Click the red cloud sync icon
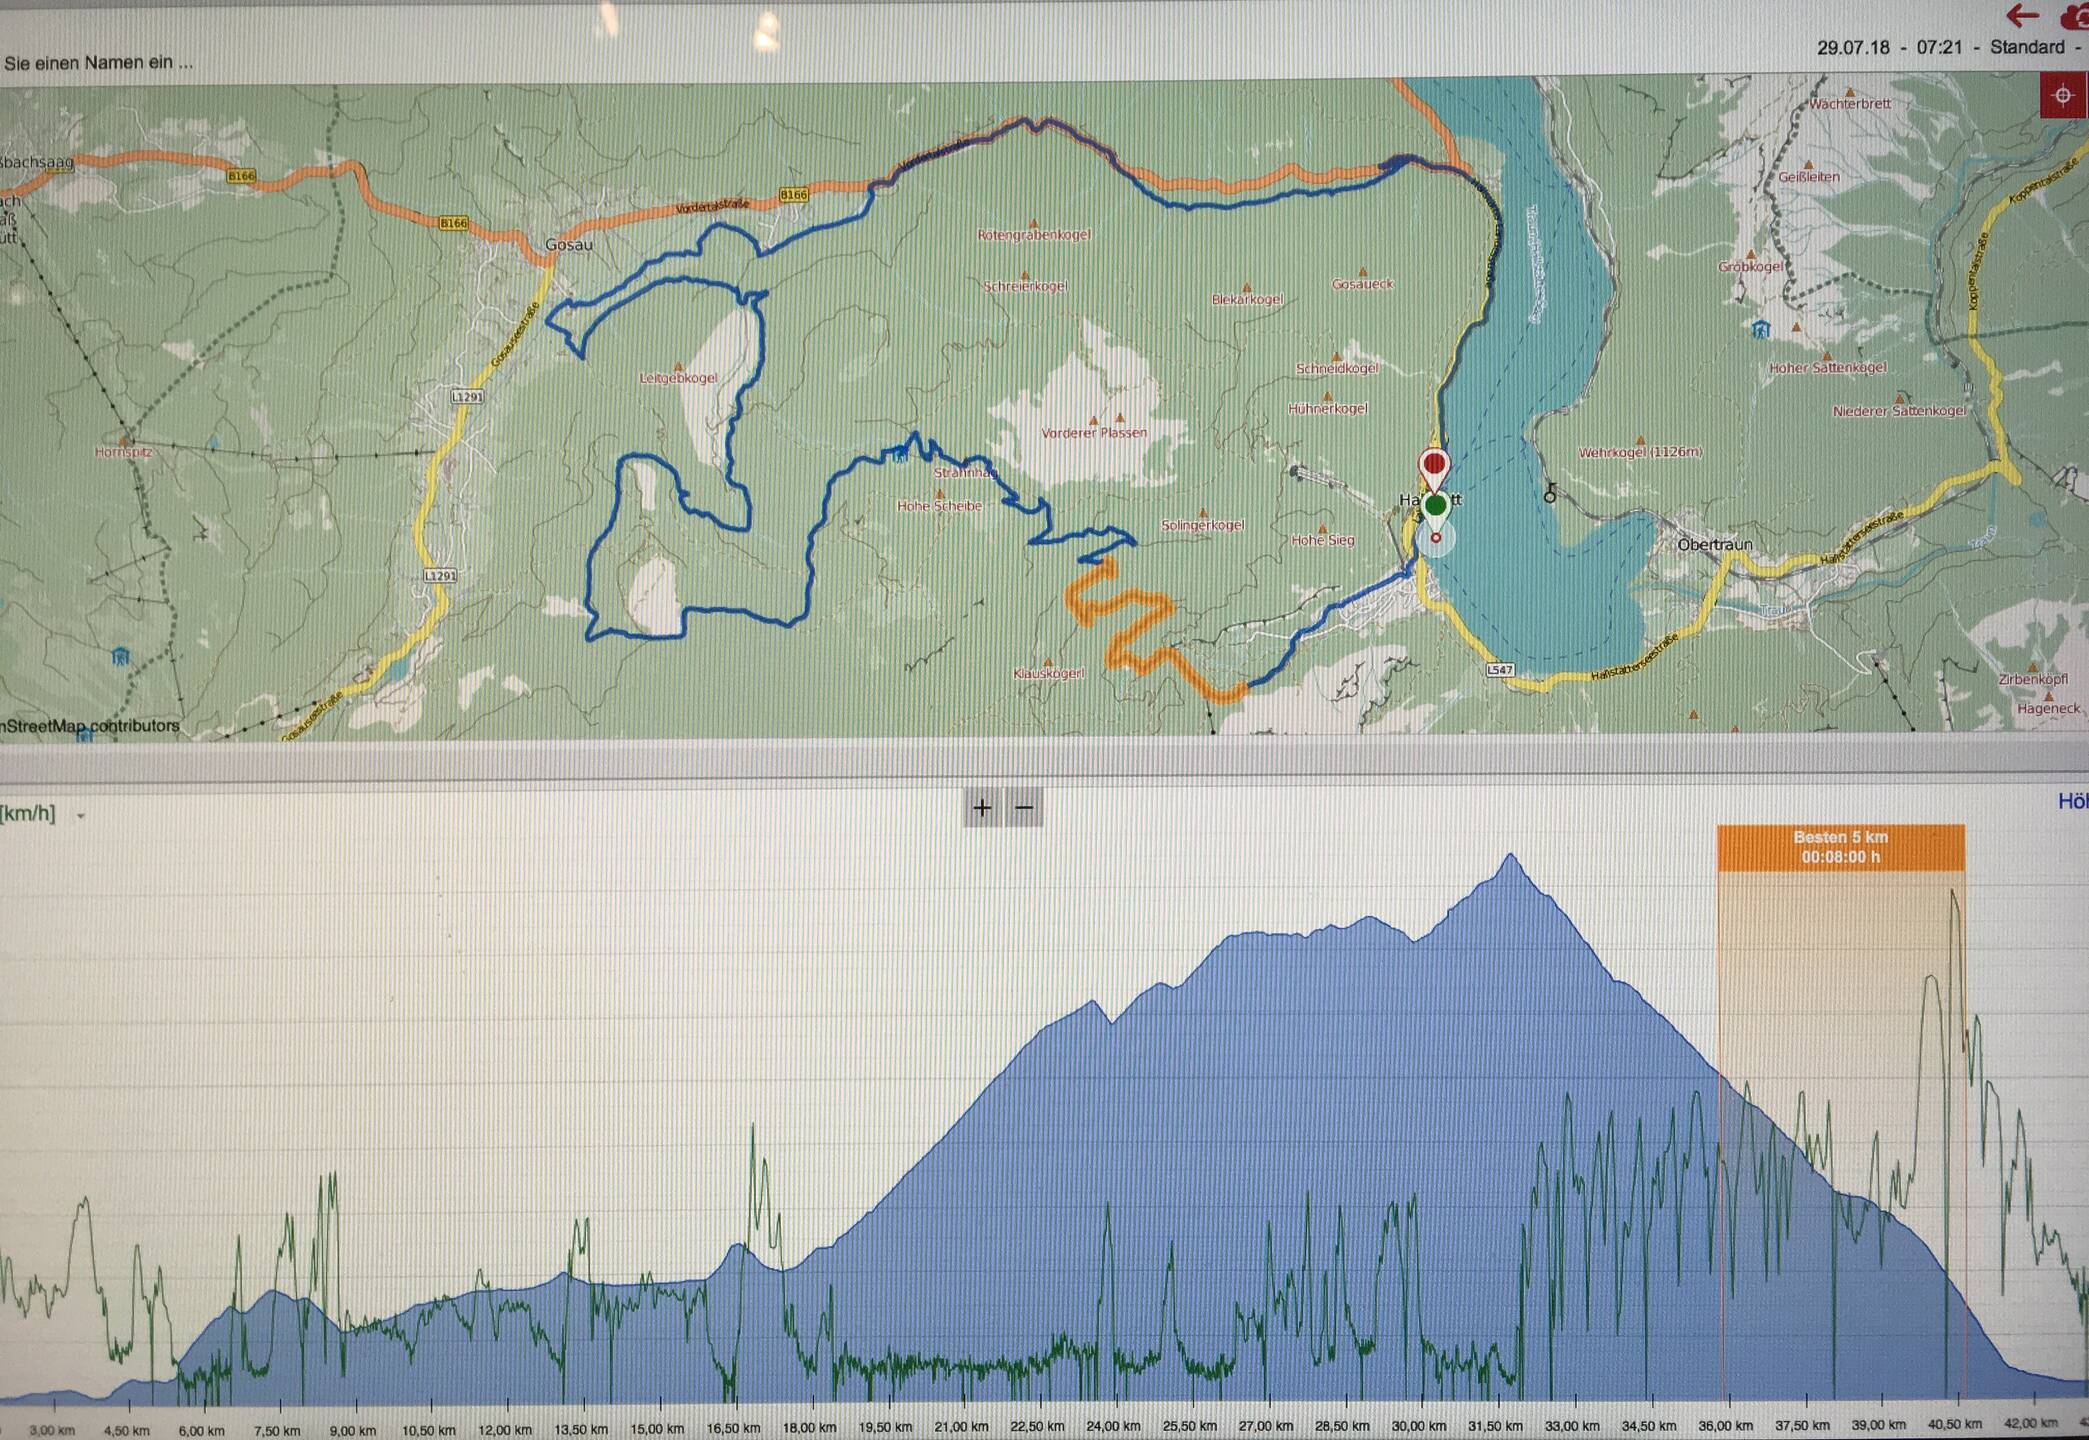 coord(2076,17)
